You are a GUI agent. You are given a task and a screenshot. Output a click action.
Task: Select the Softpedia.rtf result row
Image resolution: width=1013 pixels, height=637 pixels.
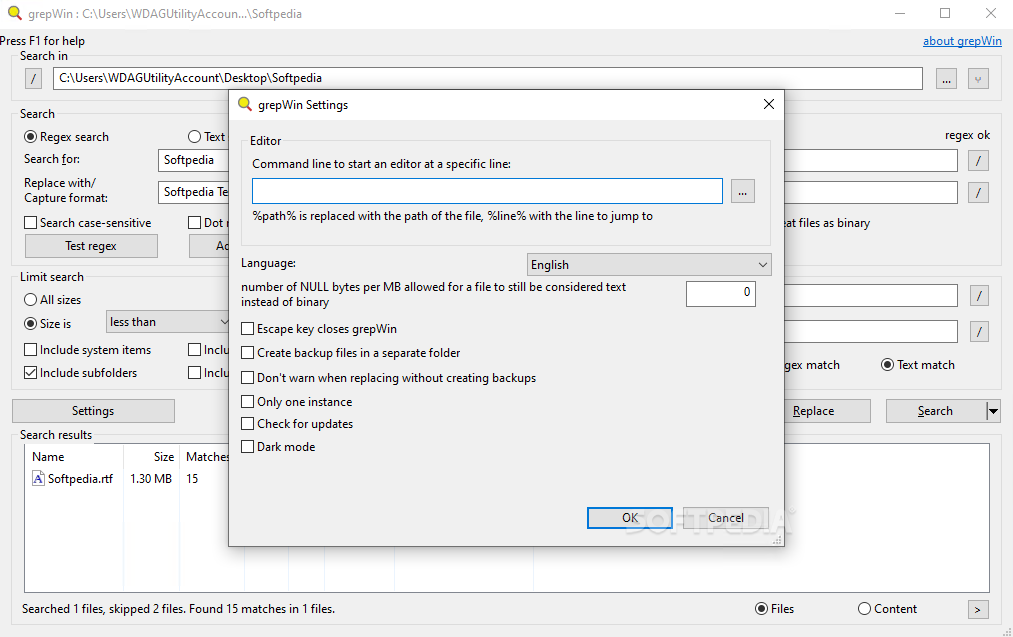(80, 479)
